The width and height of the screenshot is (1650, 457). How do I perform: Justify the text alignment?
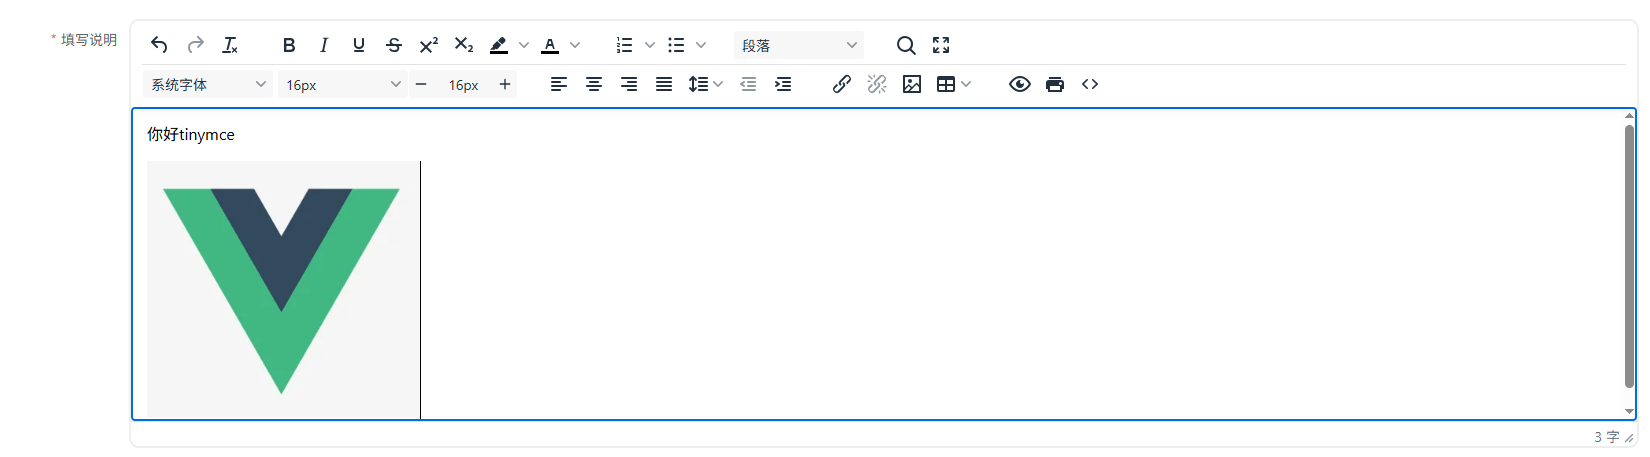[x=664, y=84]
